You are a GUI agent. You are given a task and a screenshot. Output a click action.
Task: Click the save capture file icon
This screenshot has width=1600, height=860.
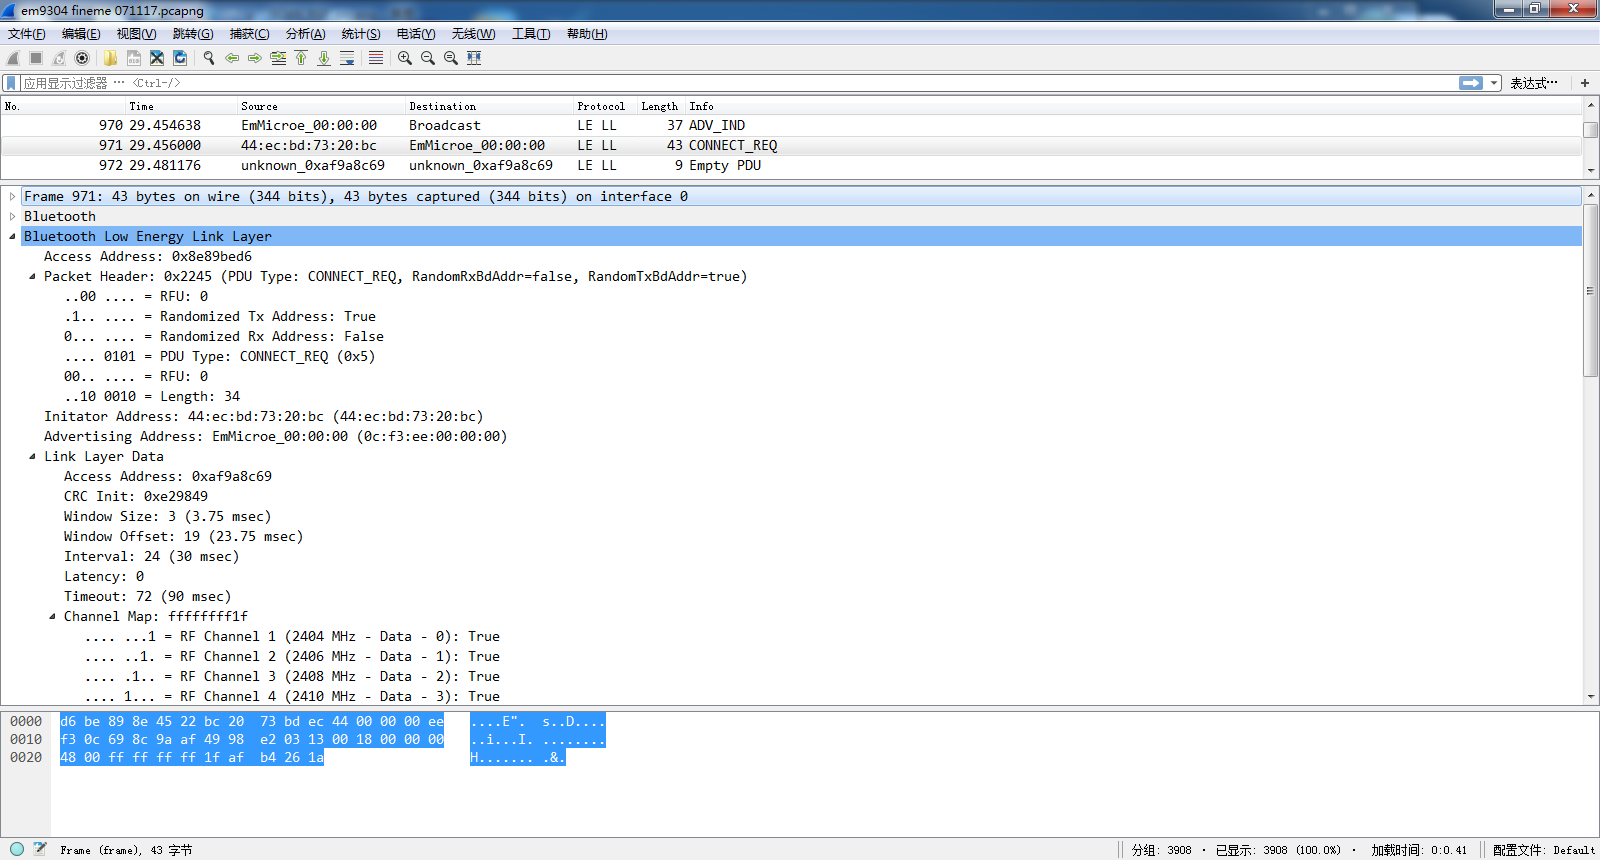pos(133,58)
